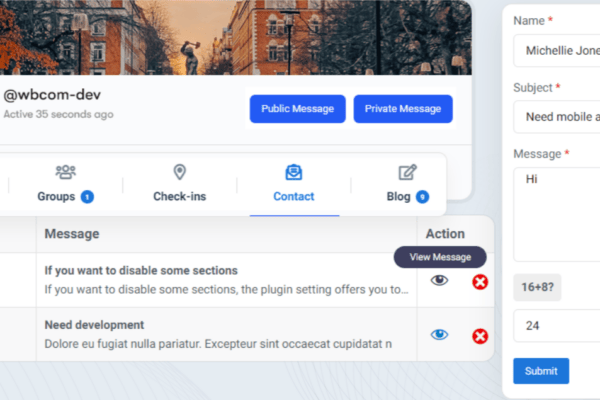Screen dimensions: 600x400
Task: Click the Message text area
Action: point(557,214)
